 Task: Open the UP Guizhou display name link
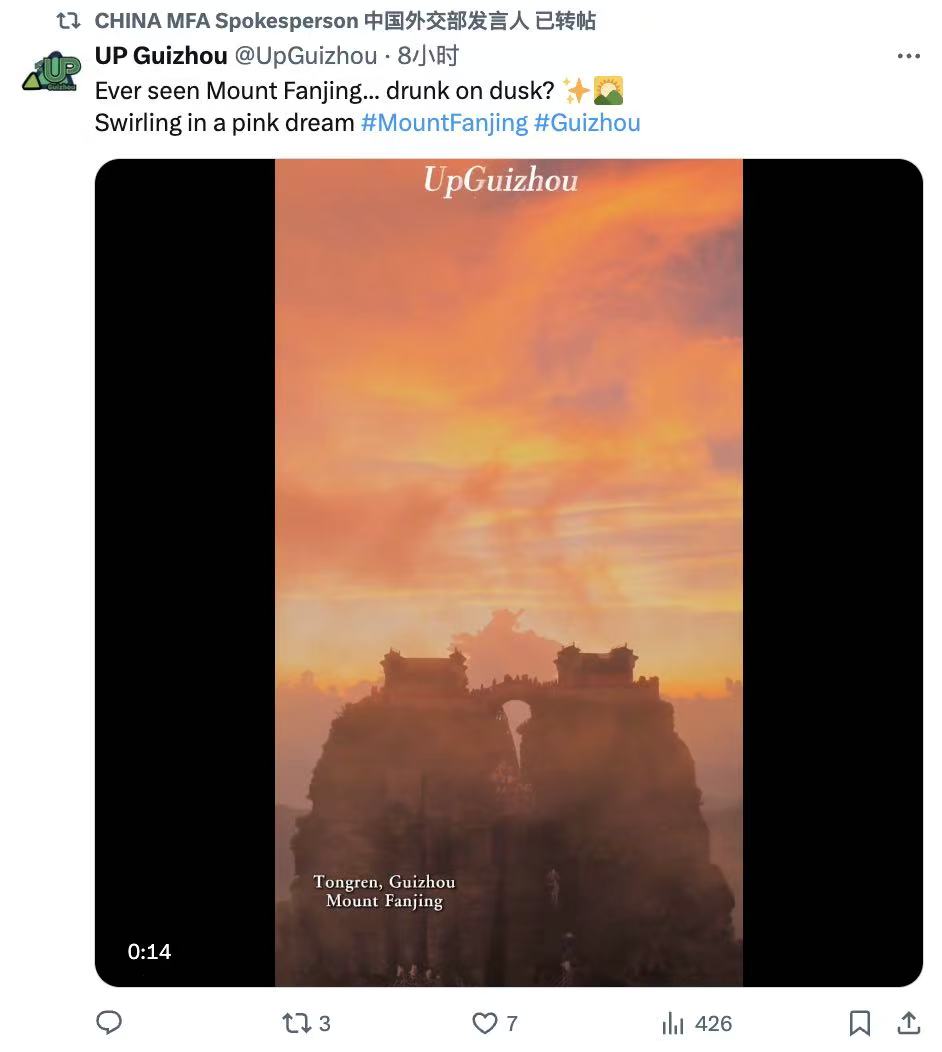tap(161, 56)
